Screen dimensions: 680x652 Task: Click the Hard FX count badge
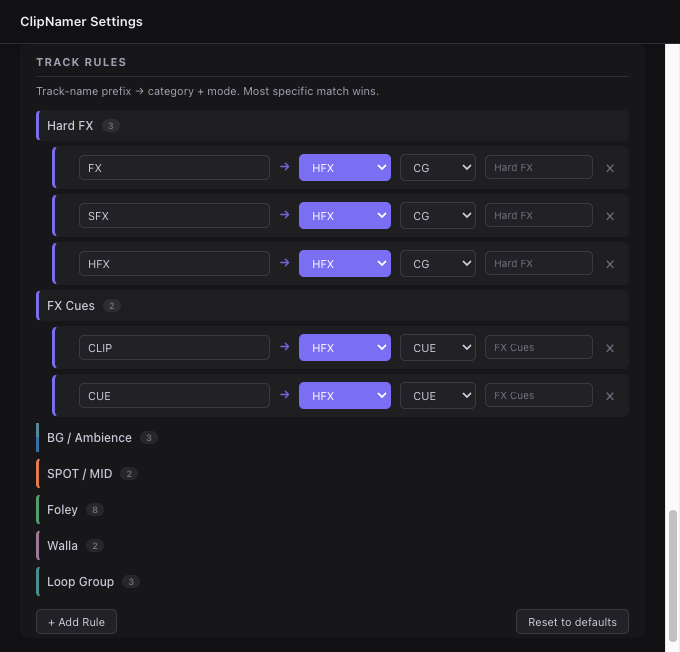click(x=111, y=126)
